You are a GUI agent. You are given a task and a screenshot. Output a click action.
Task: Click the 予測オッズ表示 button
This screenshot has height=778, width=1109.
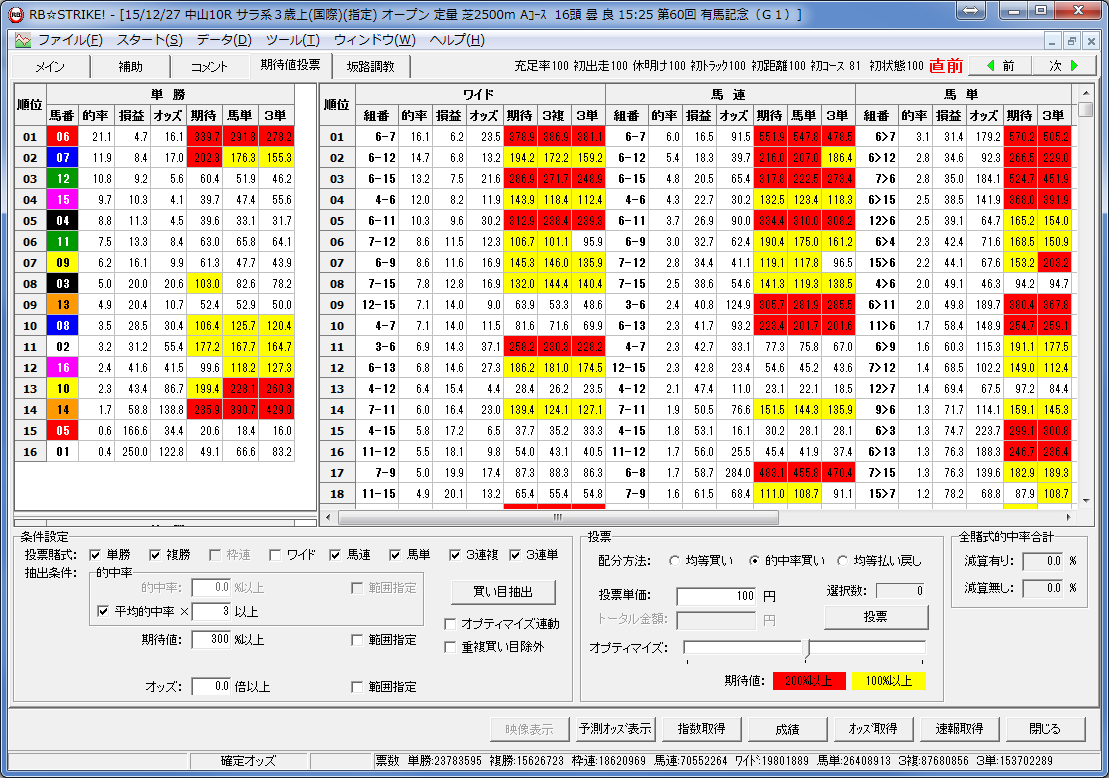point(615,728)
